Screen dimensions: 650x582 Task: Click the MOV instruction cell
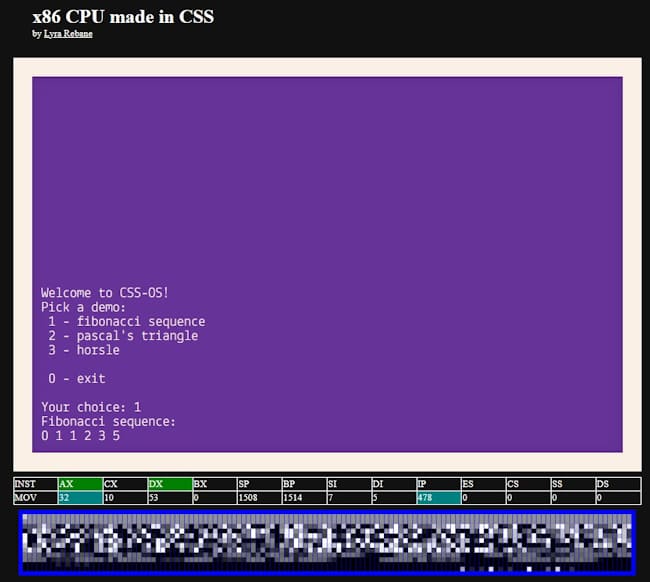pyautogui.click(x=36, y=497)
